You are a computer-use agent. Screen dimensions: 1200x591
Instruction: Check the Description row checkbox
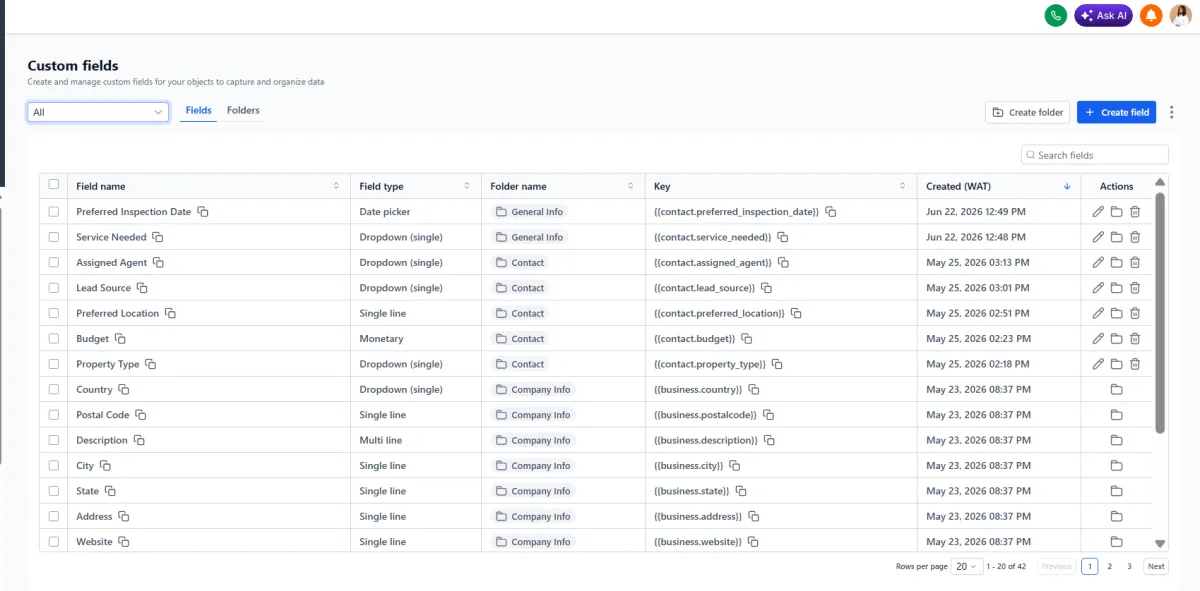point(54,440)
